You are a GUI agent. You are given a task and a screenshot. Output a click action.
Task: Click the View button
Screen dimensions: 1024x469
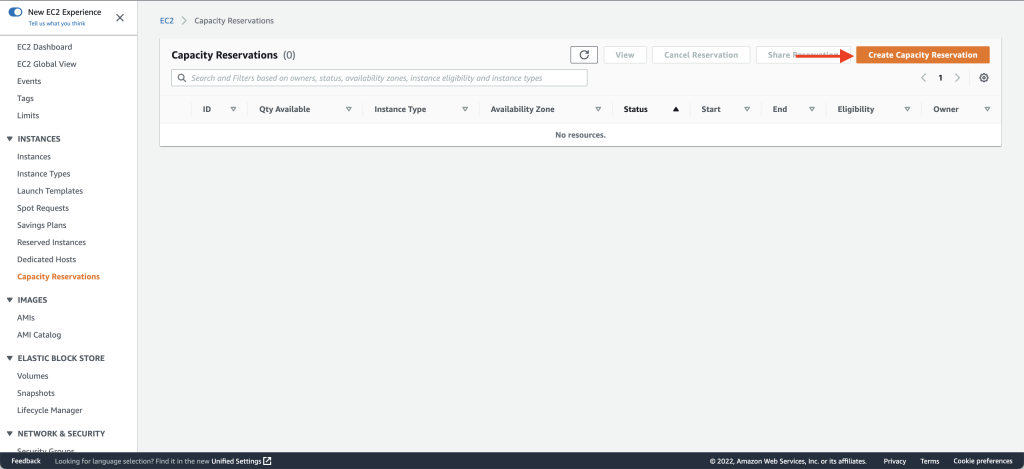tap(625, 55)
